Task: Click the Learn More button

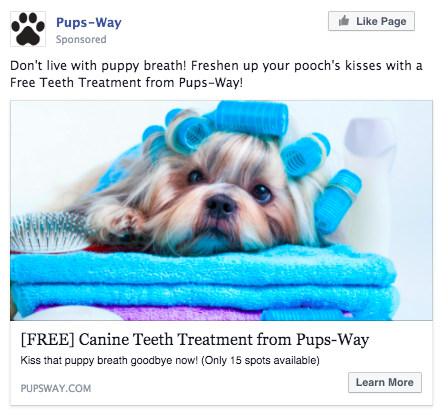Action: point(385,382)
